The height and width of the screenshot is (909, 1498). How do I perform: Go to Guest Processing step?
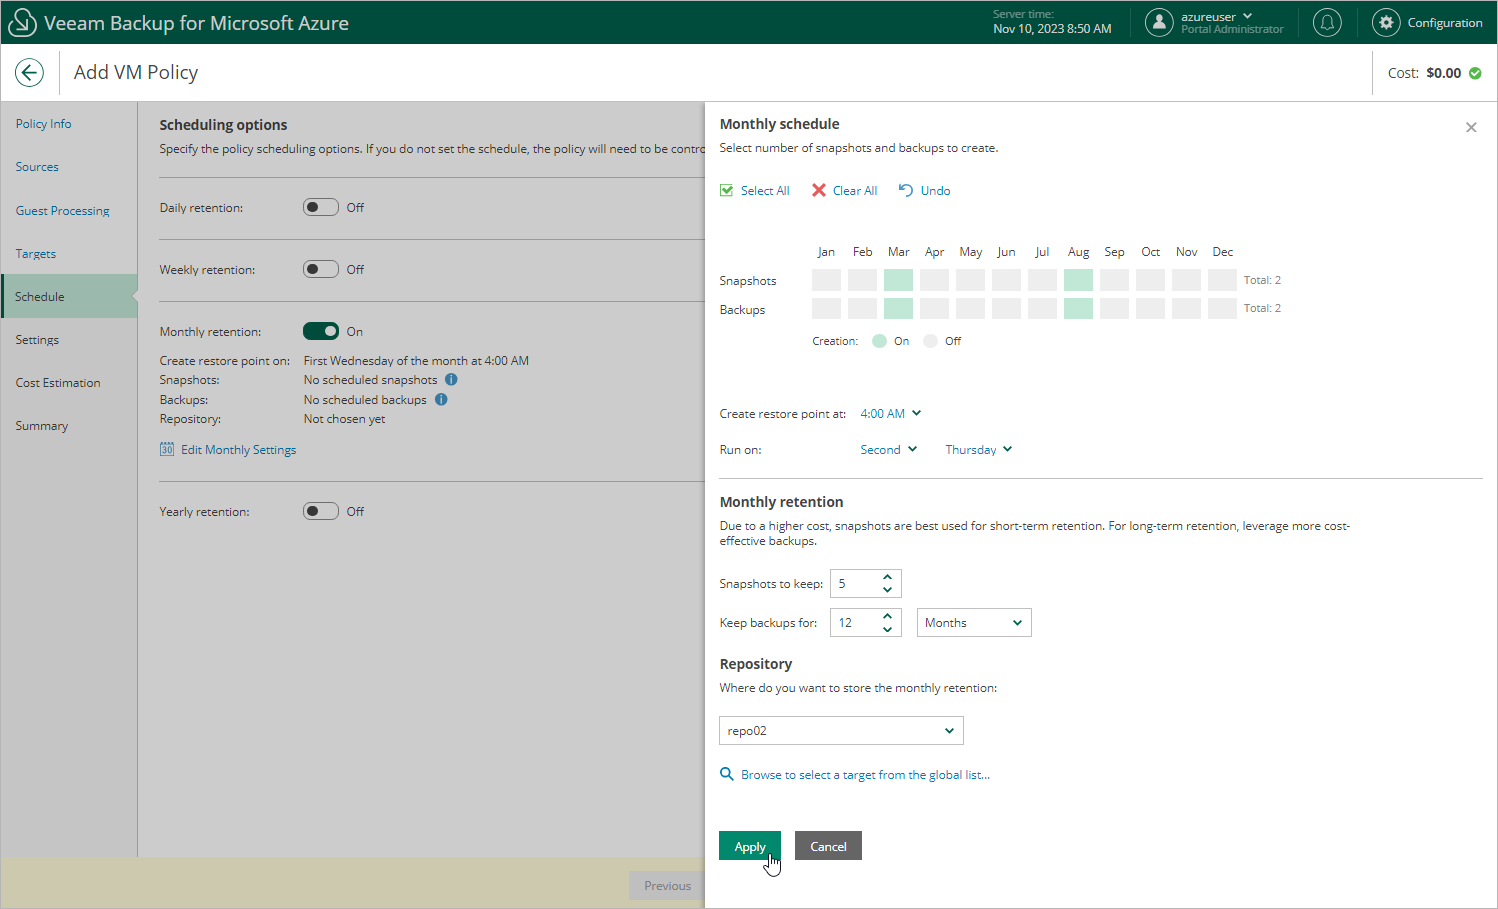pyautogui.click(x=62, y=211)
